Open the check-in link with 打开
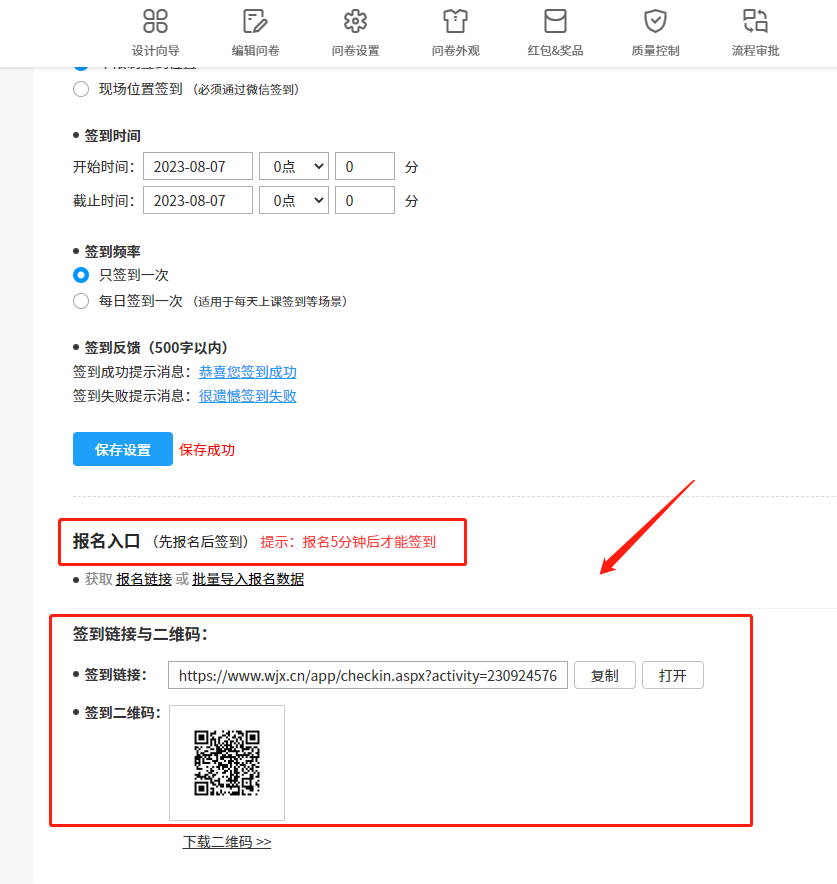This screenshot has height=884, width=837. pos(673,675)
